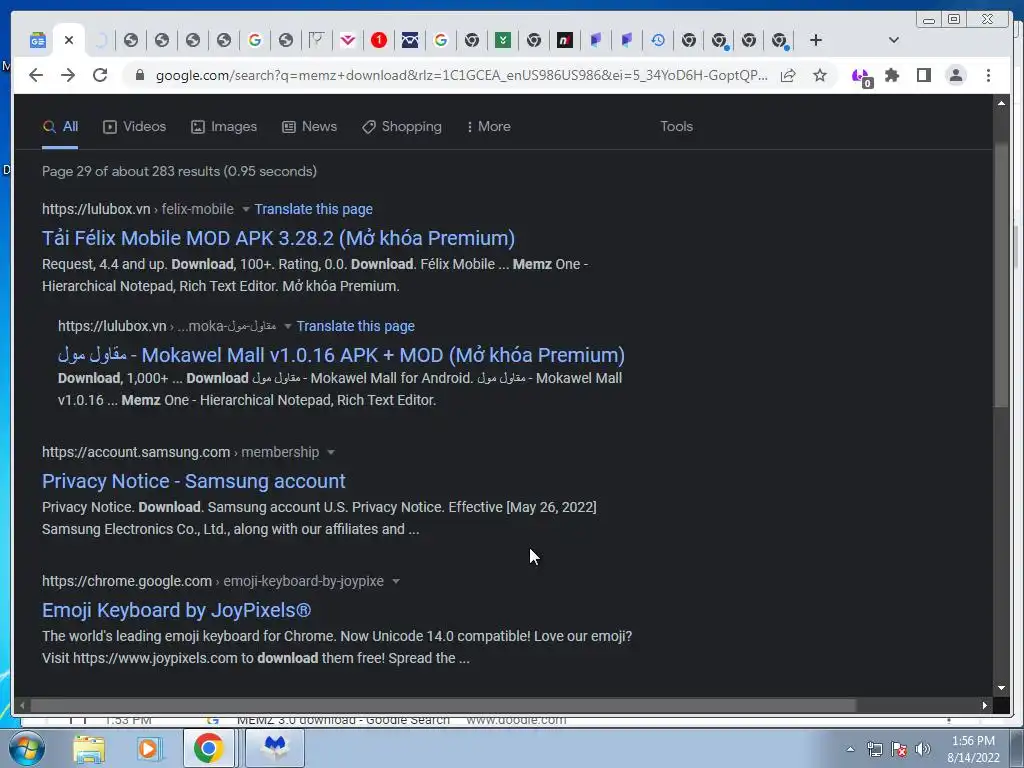Open the taskbar clock showing 1:56 PM
This screenshot has height=768, width=1024.
[x=973, y=749]
